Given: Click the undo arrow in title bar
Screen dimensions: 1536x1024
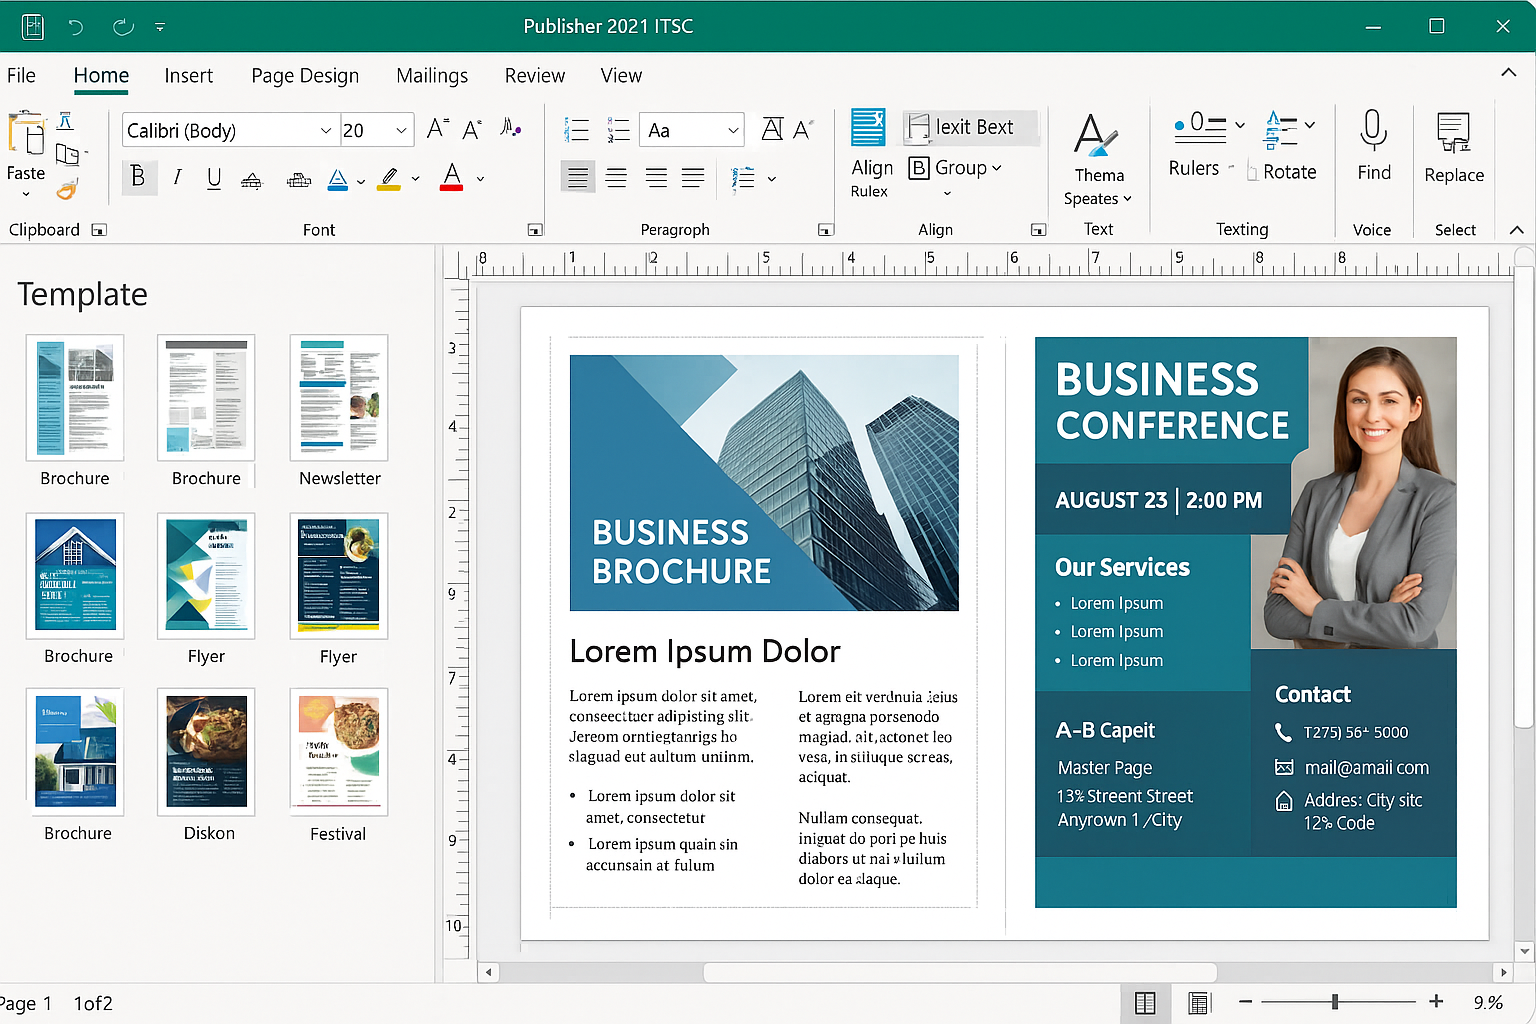Looking at the screenshot, I should point(76,27).
